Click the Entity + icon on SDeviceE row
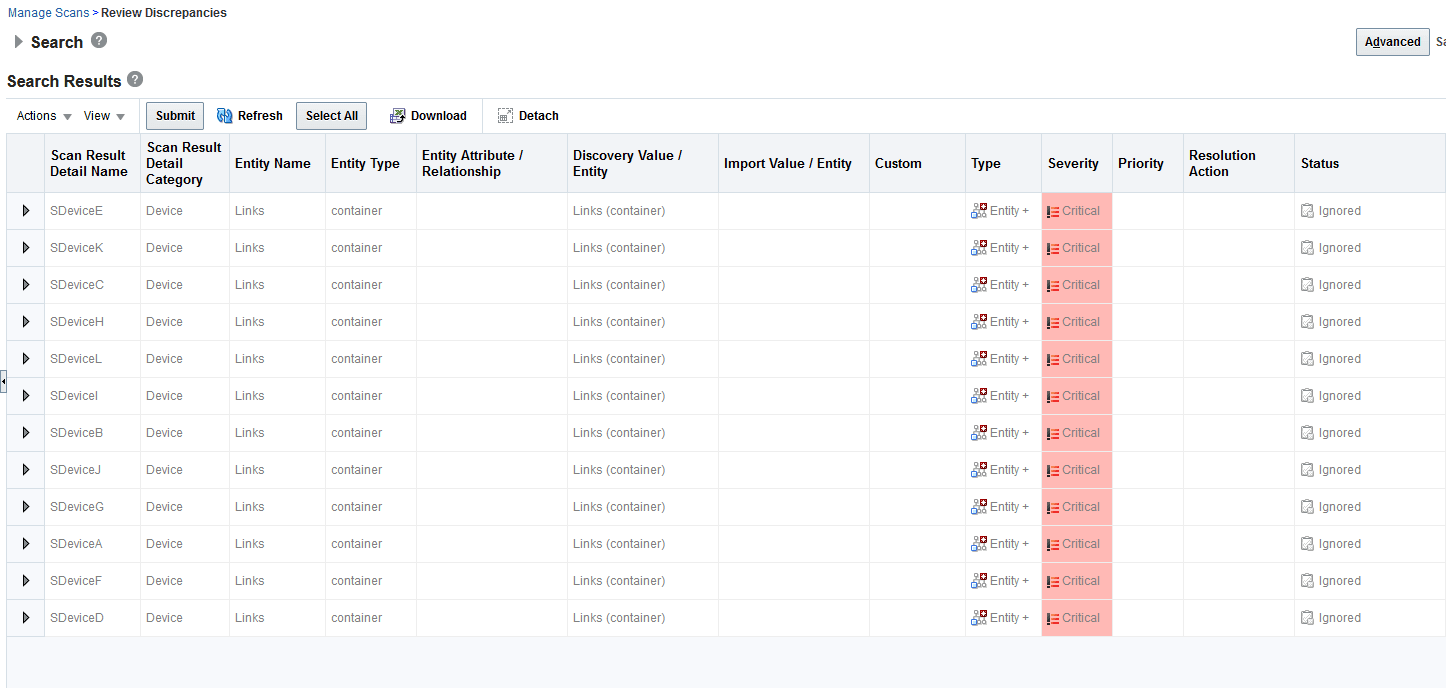The width and height of the screenshot is (1446, 688). [x=978, y=210]
